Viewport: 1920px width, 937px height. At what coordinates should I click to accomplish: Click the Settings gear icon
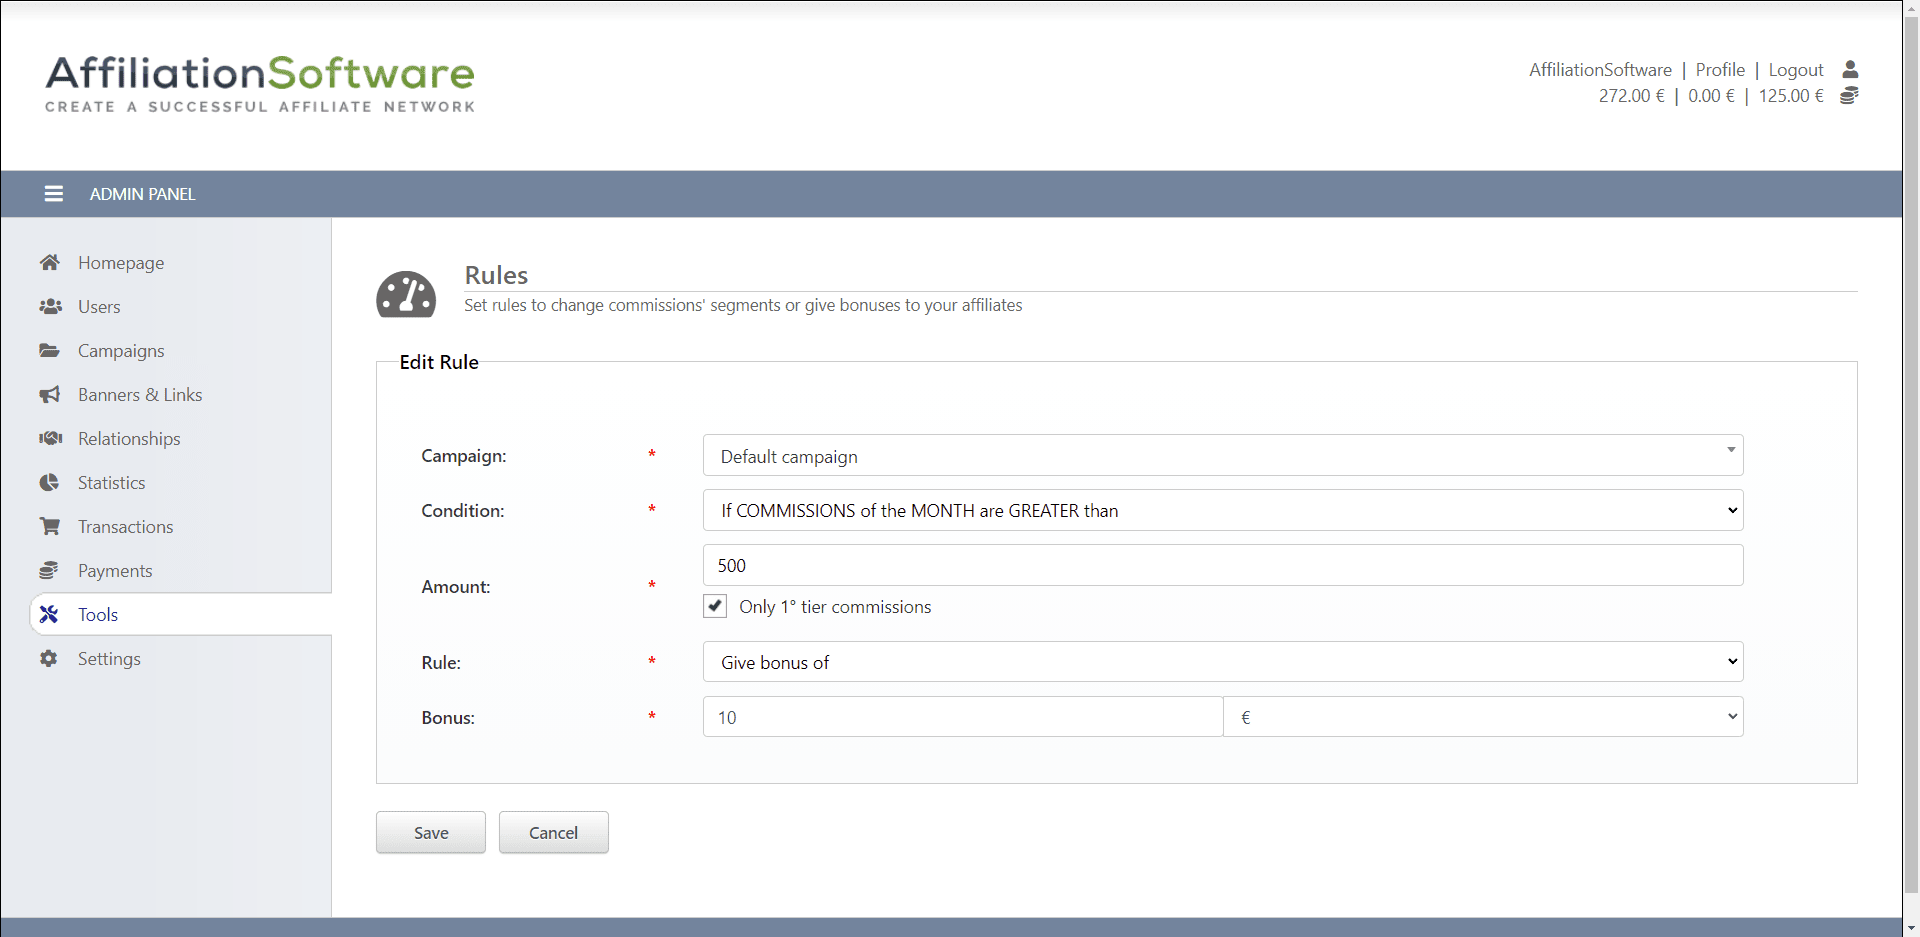(x=49, y=658)
